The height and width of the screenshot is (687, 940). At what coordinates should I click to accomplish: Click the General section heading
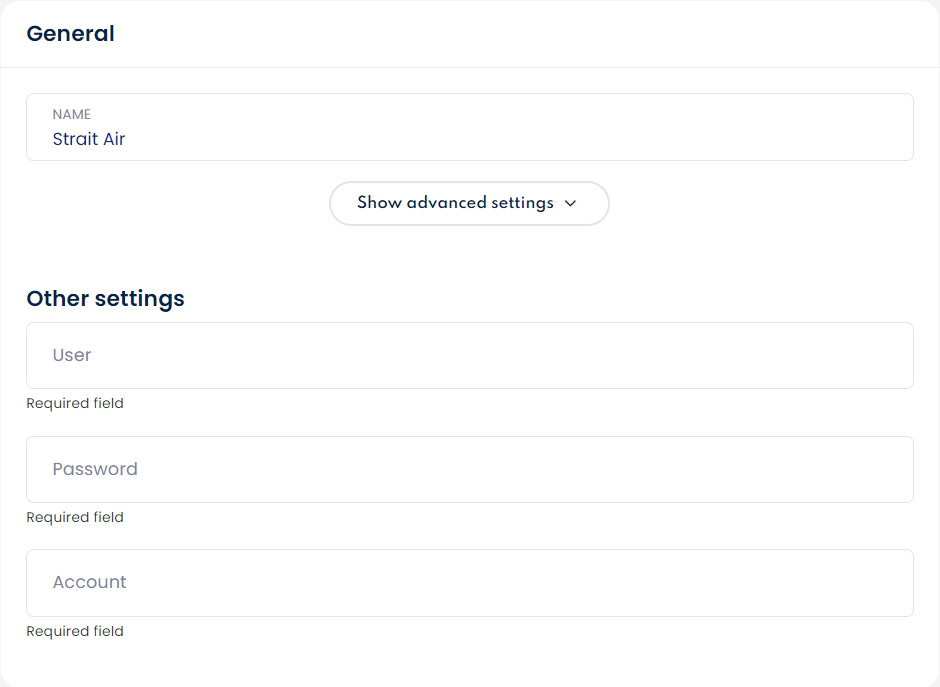tap(70, 34)
